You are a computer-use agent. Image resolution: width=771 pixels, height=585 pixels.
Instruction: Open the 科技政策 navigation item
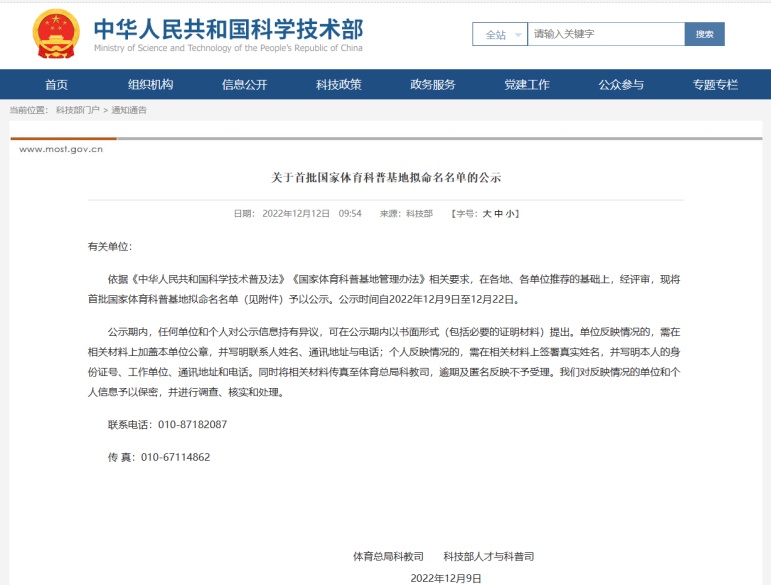(x=338, y=85)
